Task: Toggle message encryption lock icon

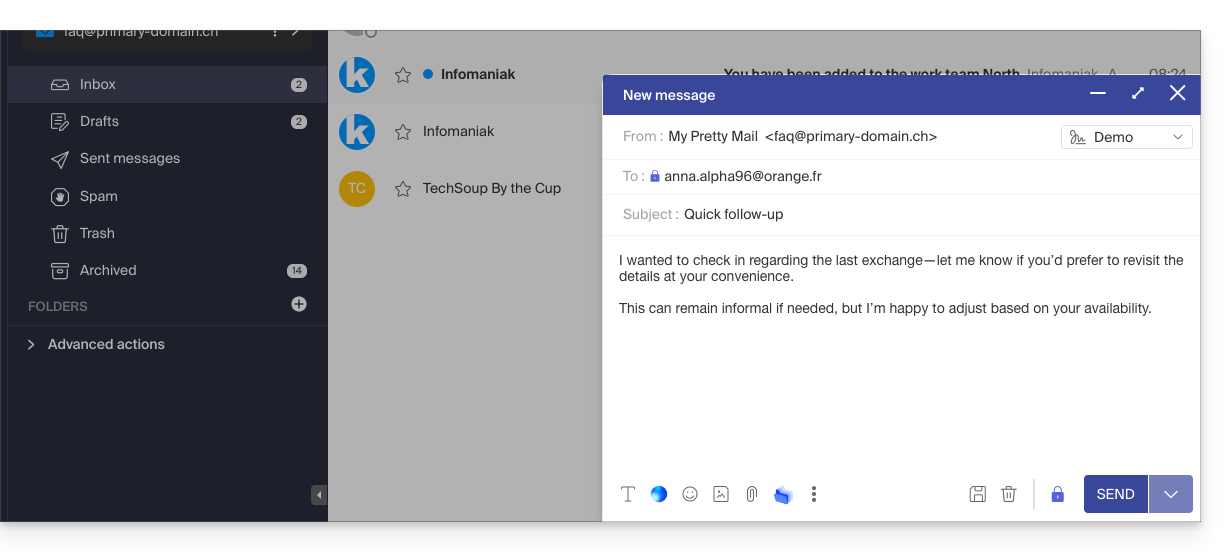Action: [1057, 494]
